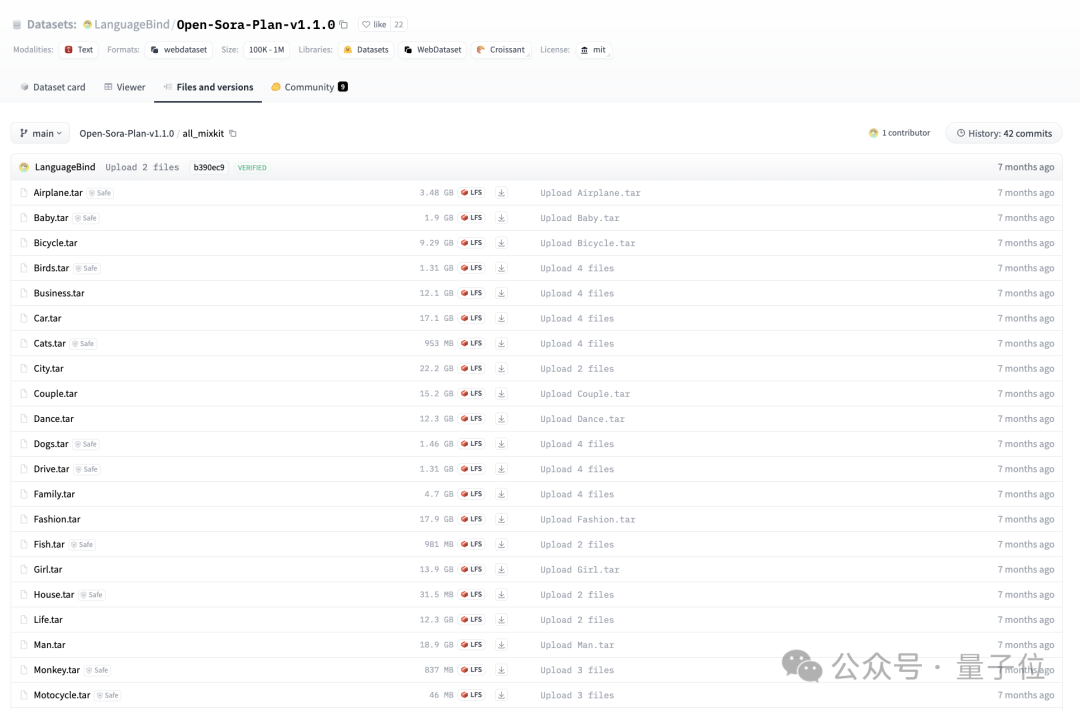
Task: Open the main branch dropdown
Action: coord(41,133)
